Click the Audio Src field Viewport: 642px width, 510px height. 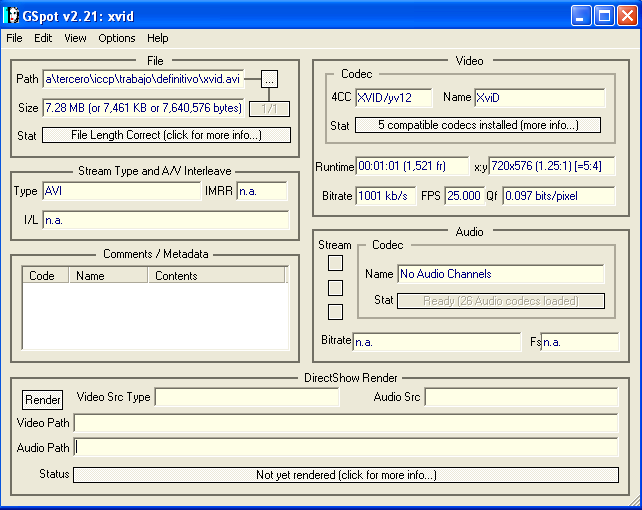coord(521,397)
